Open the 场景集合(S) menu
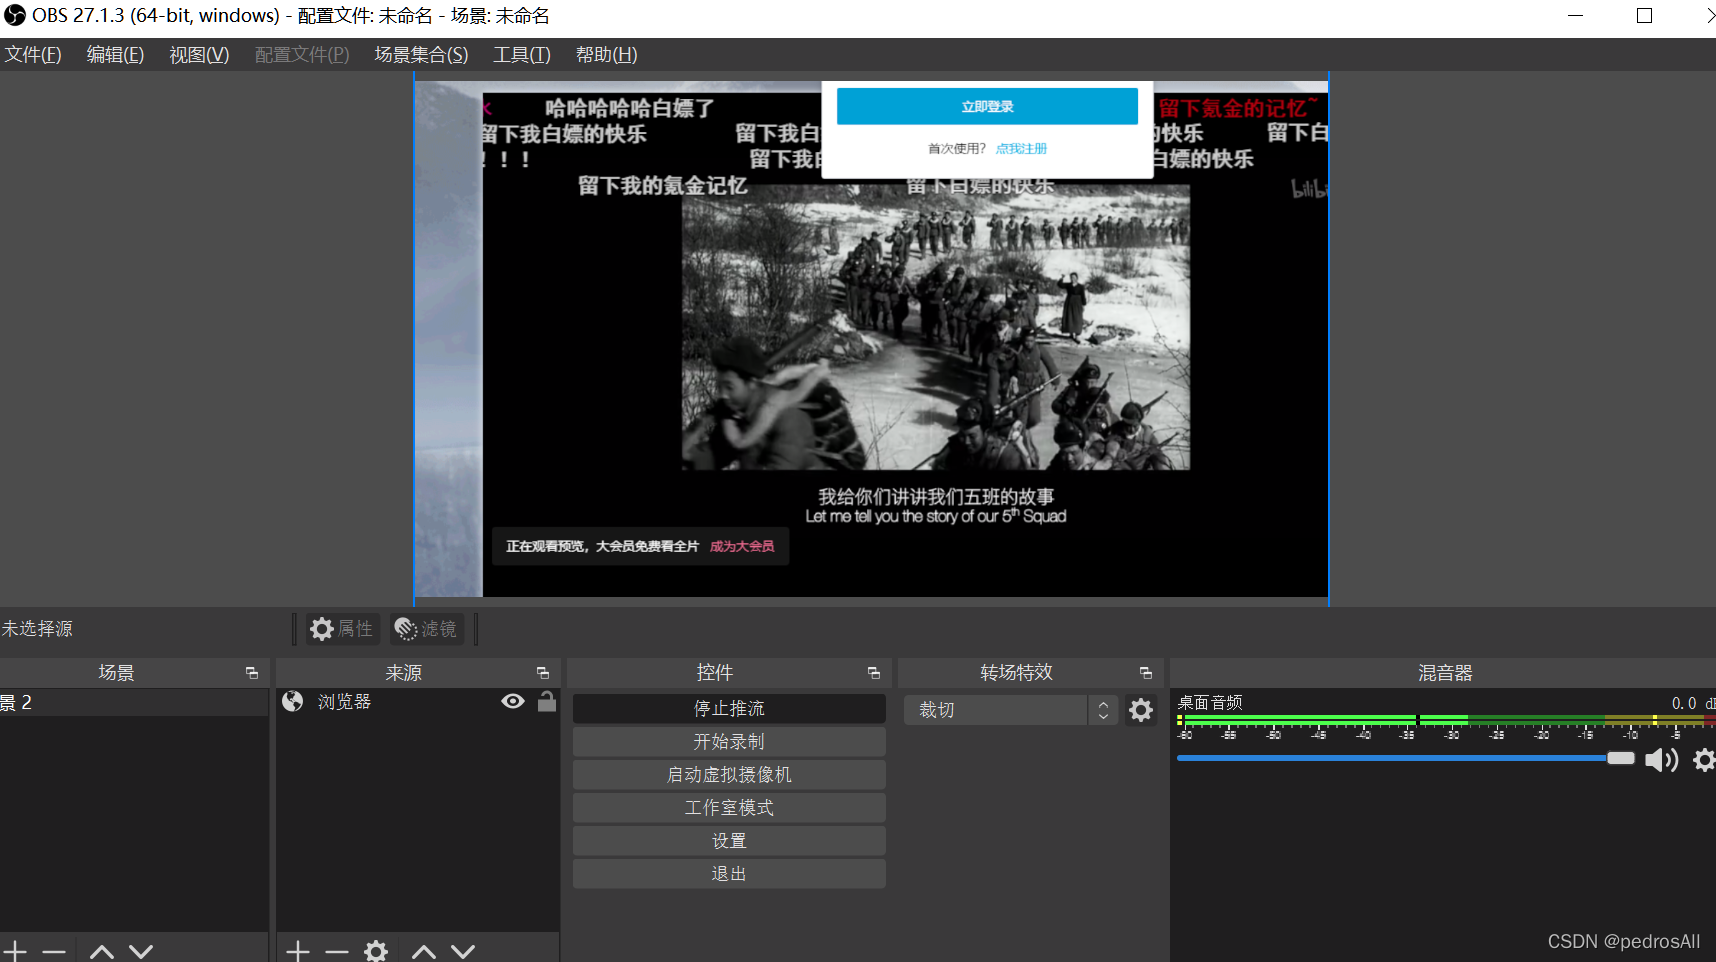Screen dimensions: 1716x962 (421, 55)
